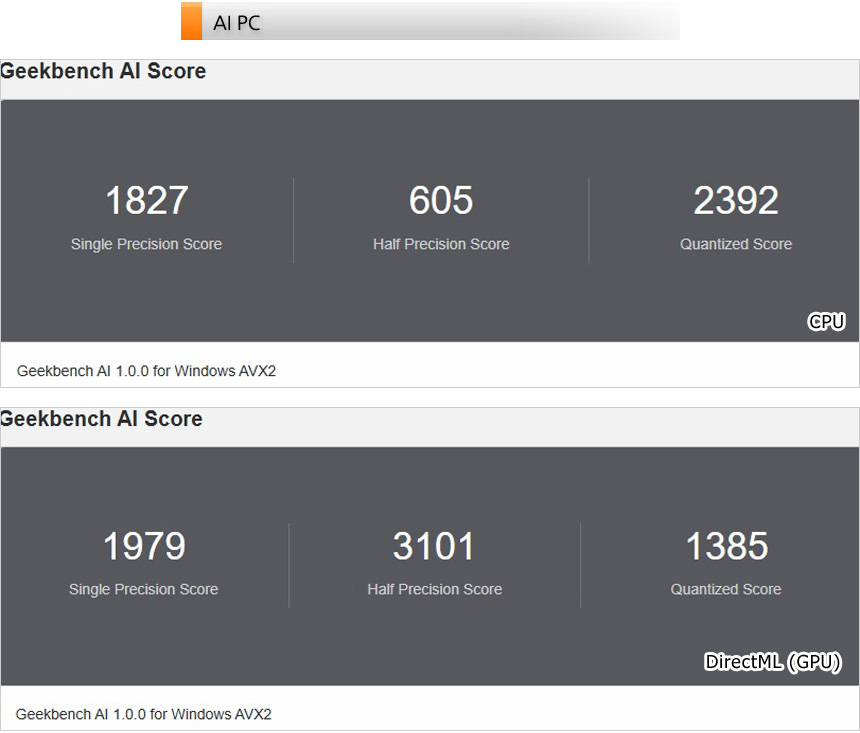860x733 pixels.
Task: Select the 1385 quantized value
Action: point(726,547)
